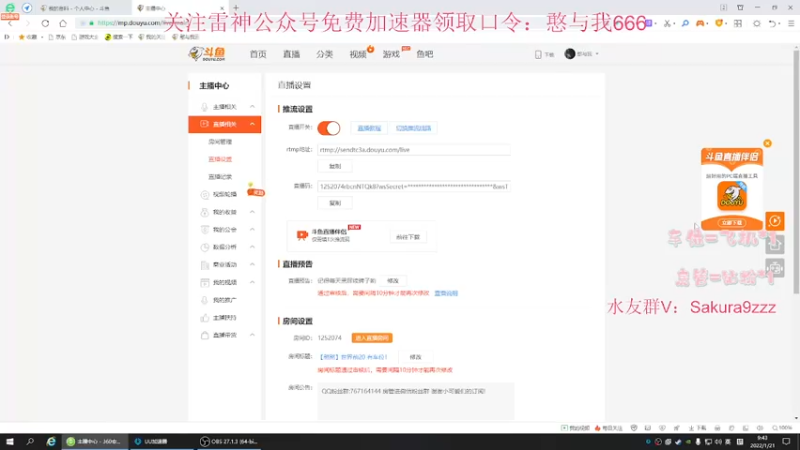Screen dimensions: 800x450
Task: Click the orange shield icon in the browser toolbar
Action: tap(719, 23)
